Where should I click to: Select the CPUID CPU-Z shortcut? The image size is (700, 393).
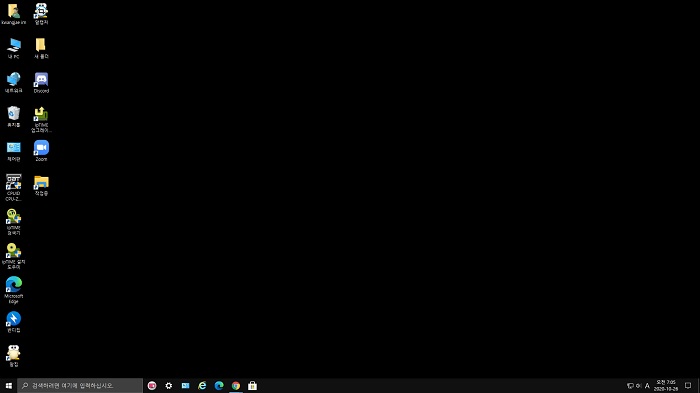click(x=13, y=188)
